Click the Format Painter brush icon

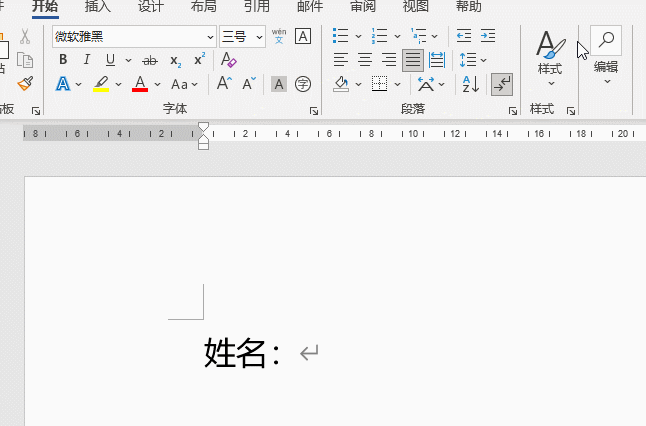(24, 84)
